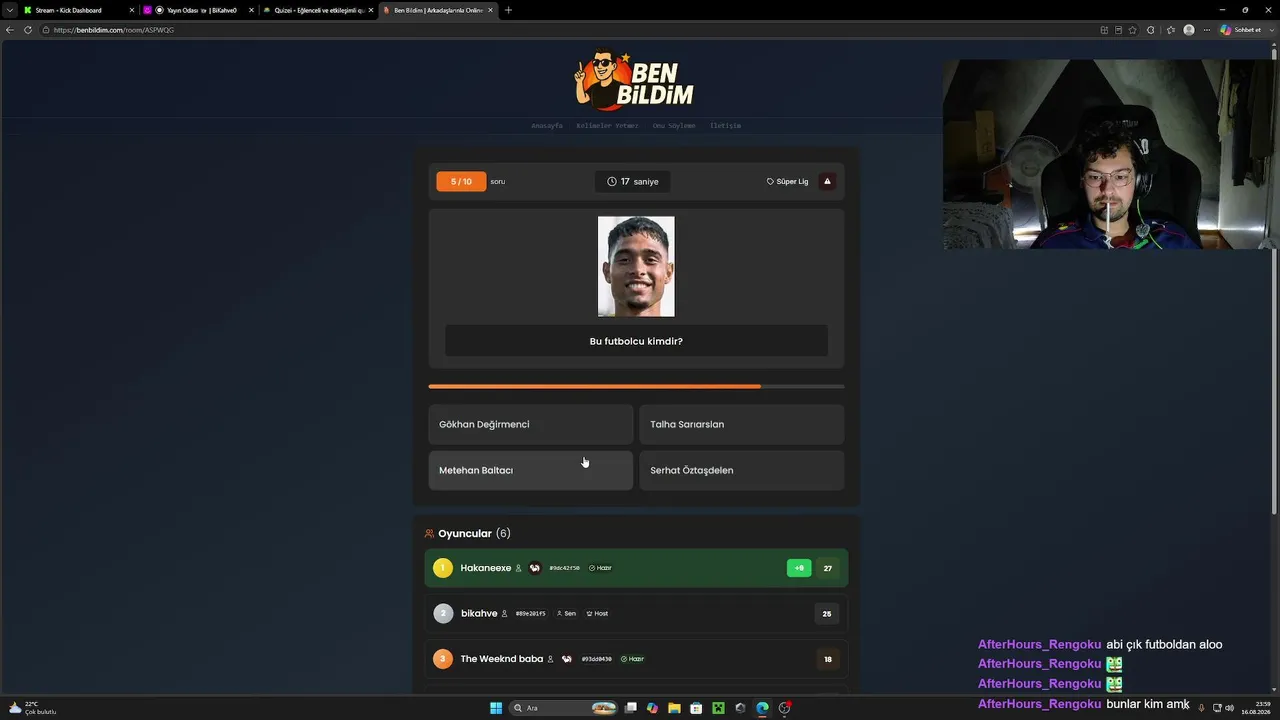Click Hakaneexe's avatar badge icon
This screenshot has height=720, width=1280.
pos(535,568)
